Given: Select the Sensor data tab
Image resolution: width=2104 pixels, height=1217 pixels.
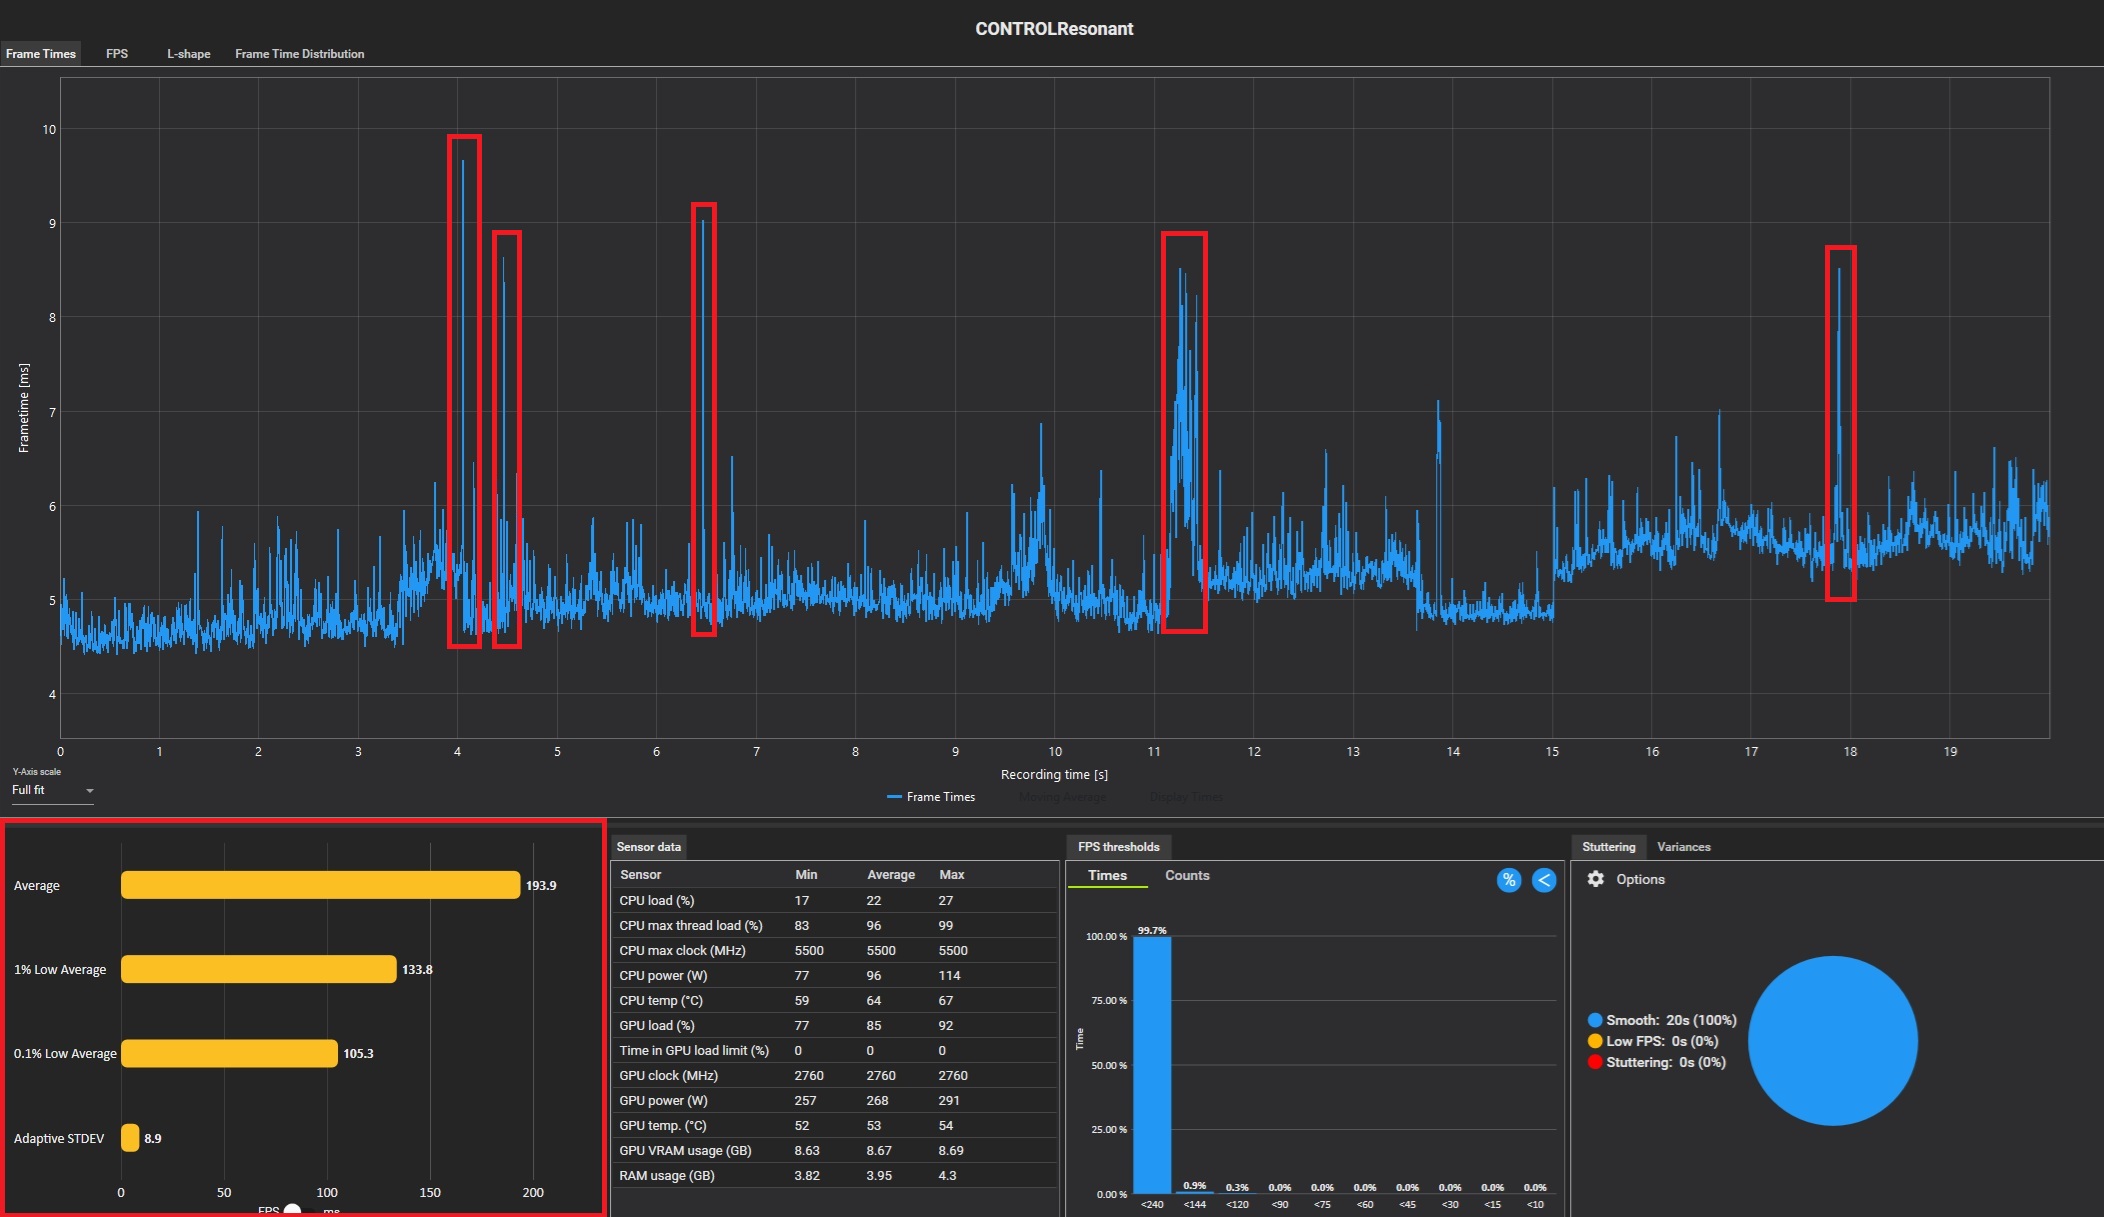Looking at the screenshot, I should (649, 847).
